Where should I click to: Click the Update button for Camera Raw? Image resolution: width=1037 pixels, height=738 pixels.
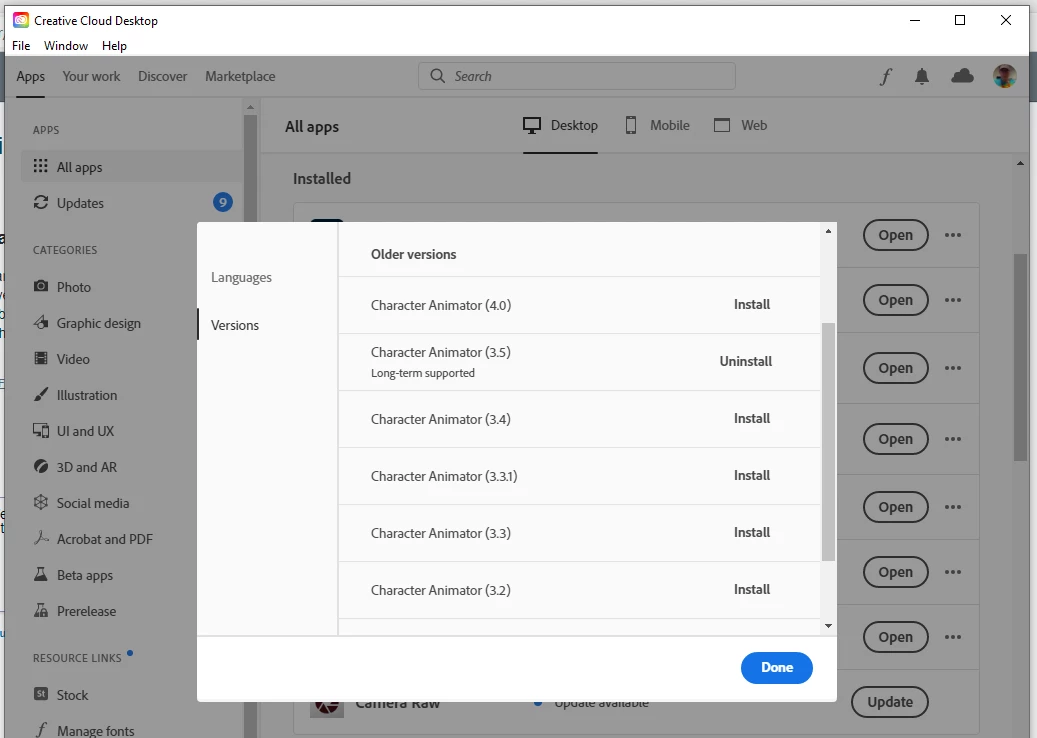(x=890, y=702)
